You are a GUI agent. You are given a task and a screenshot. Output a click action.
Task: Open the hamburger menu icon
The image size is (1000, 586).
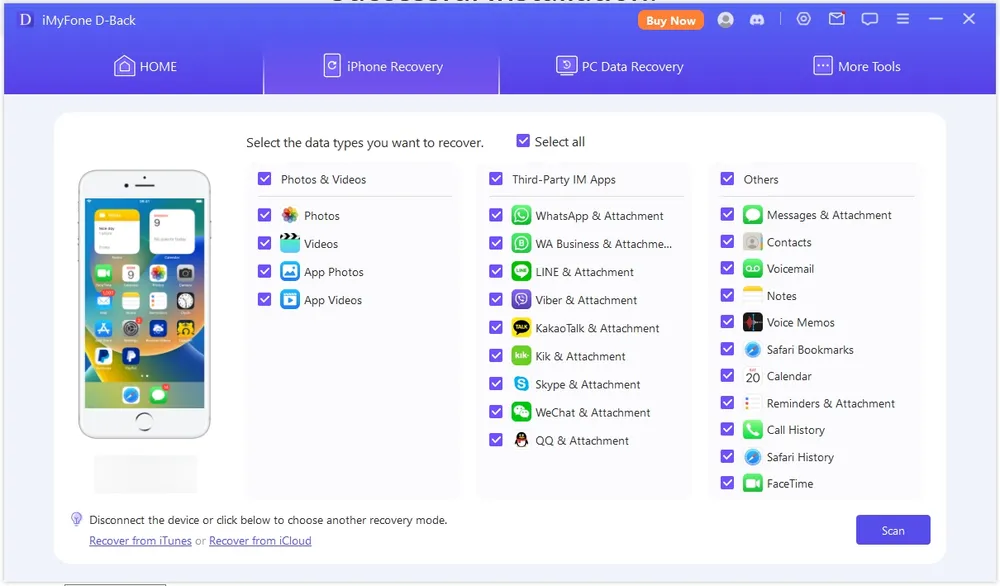click(x=903, y=19)
